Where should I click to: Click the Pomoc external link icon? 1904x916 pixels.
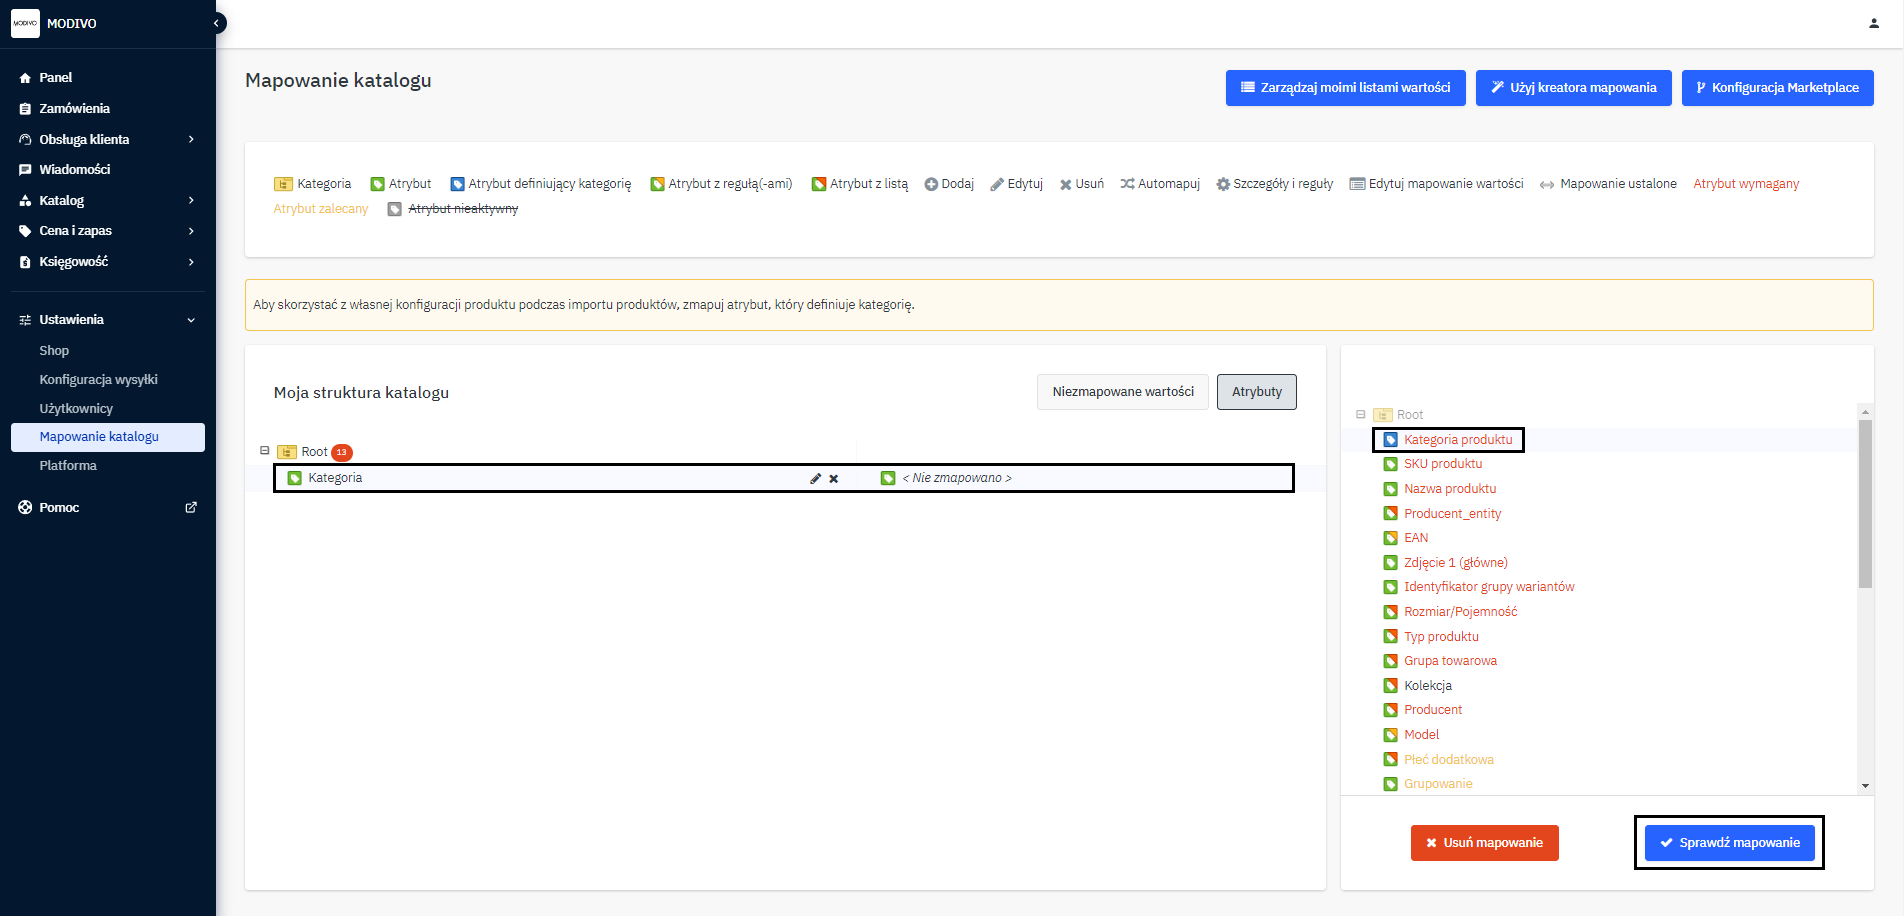(191, 508)
